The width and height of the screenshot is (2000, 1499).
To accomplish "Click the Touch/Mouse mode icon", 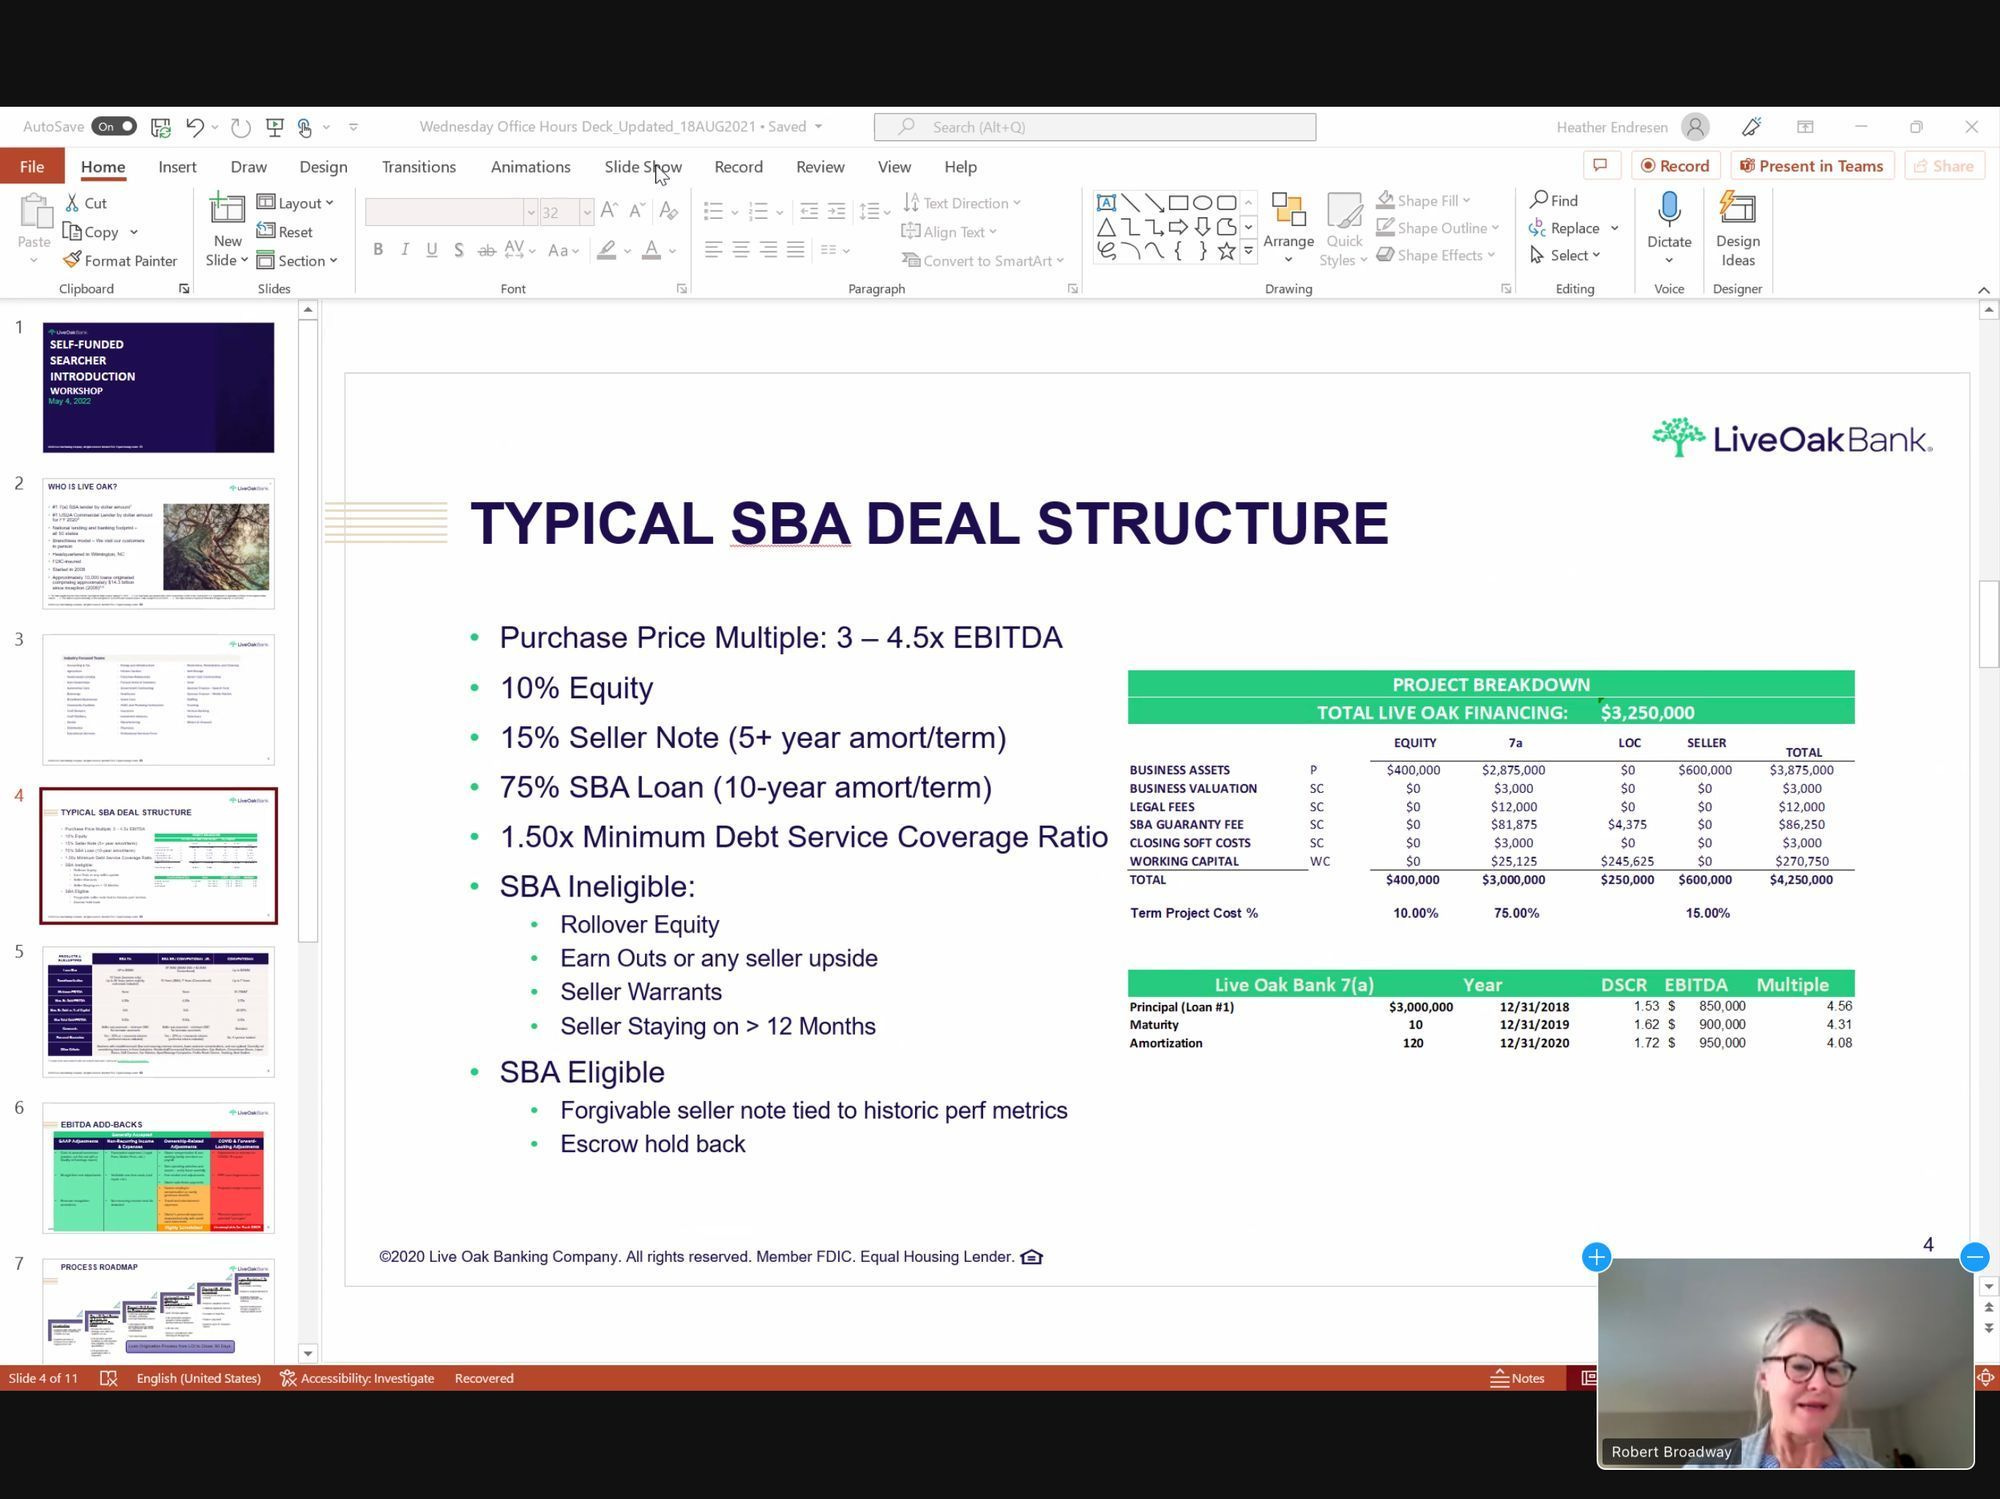I will 305,127.
